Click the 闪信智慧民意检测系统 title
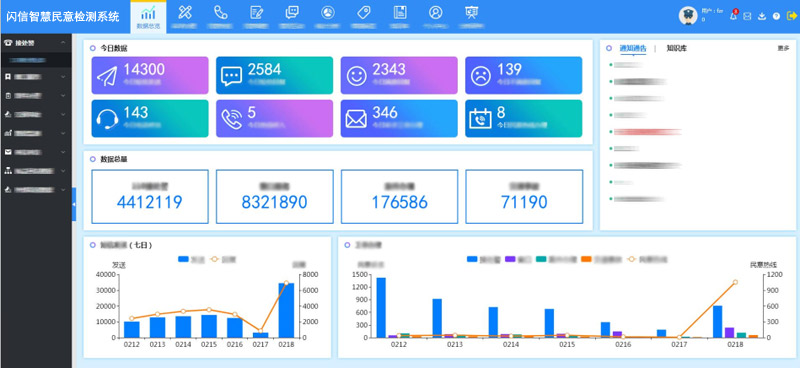 pos(63,16)
